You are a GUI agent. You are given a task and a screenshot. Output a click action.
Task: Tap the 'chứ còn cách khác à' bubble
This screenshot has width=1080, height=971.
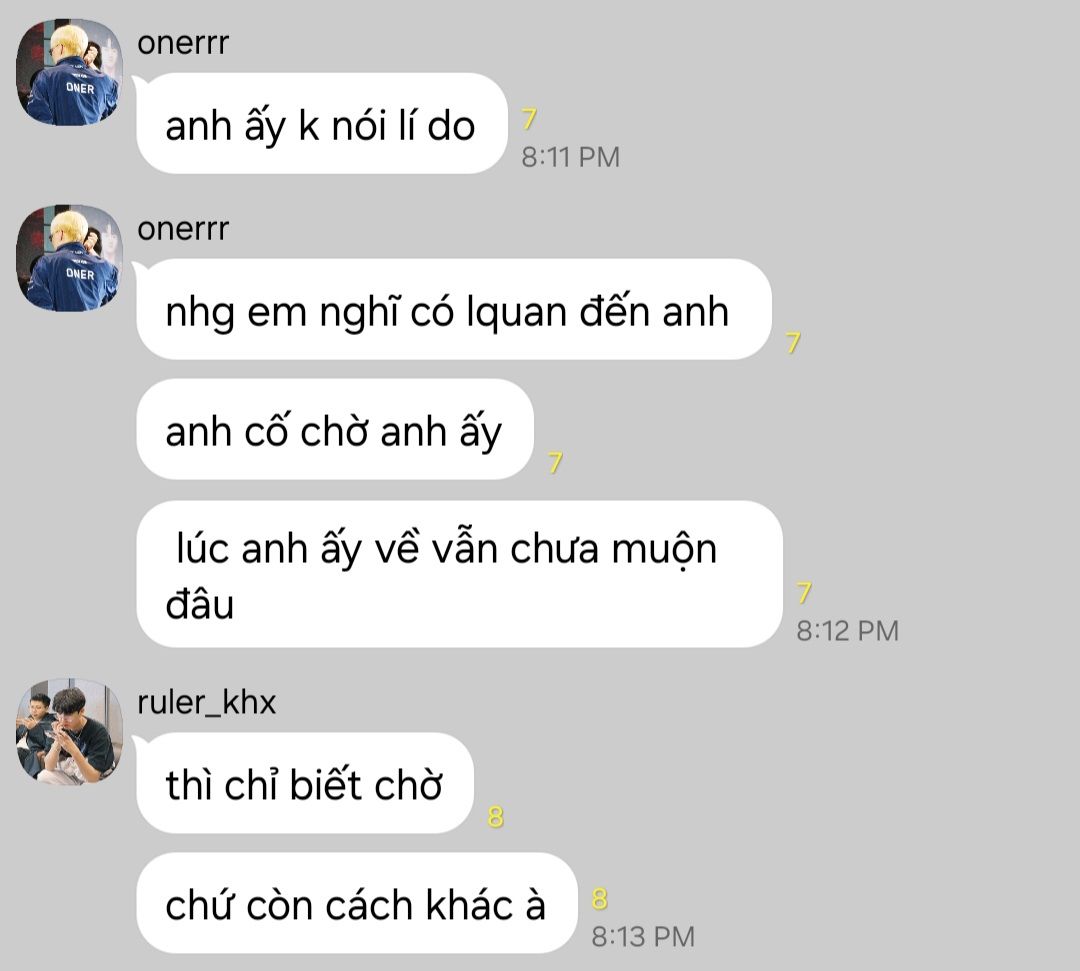coord(357,903)
